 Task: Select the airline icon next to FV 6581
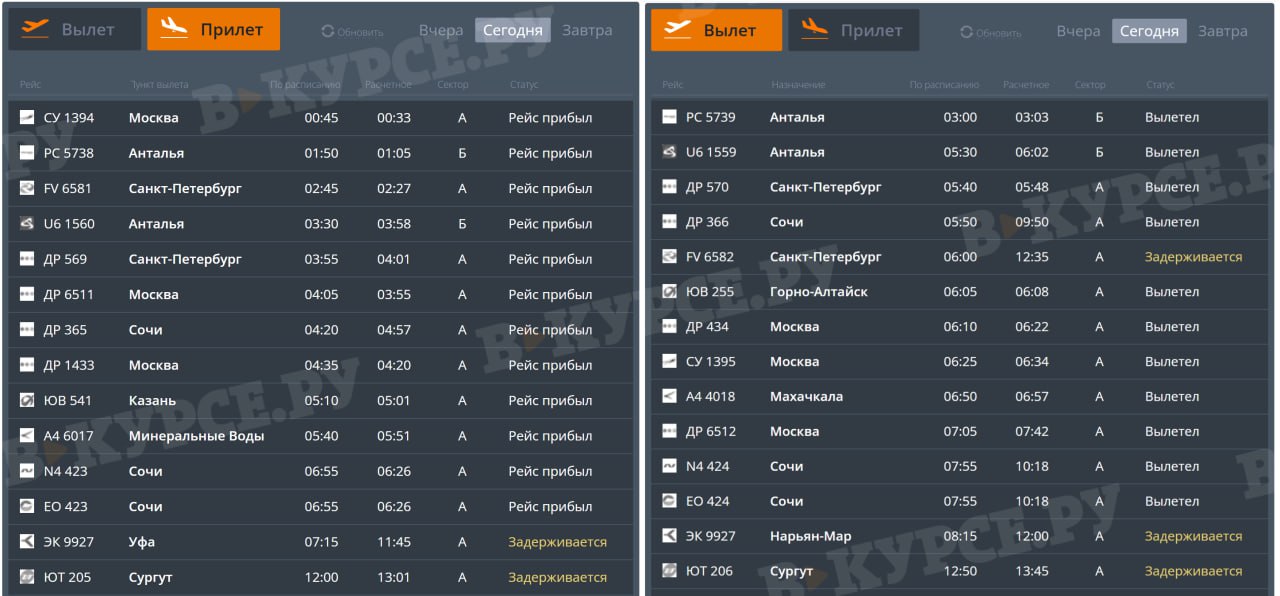point(27,189)
